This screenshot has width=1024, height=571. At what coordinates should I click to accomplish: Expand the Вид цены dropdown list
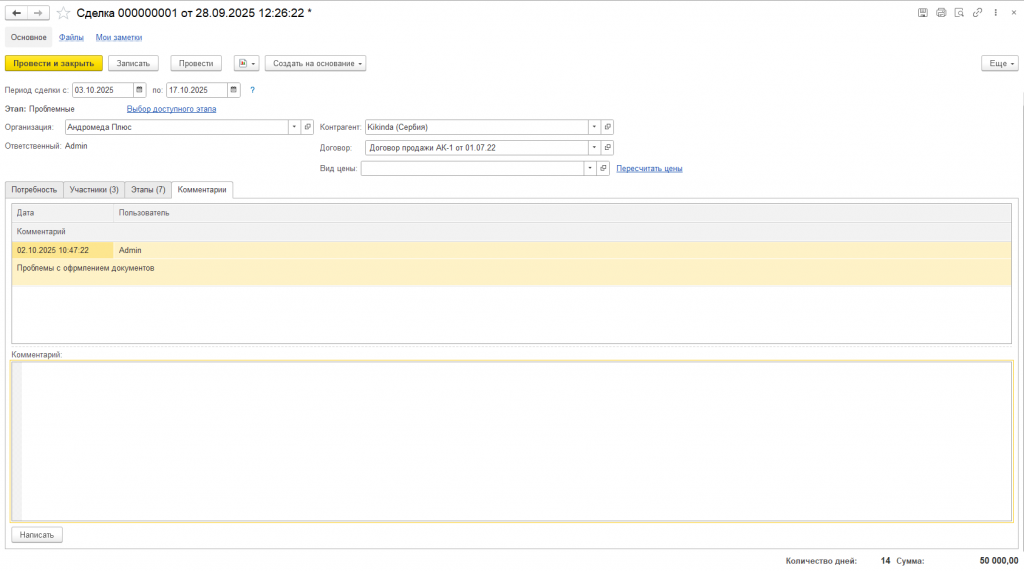pyautogui.click(x=590, y=169)
